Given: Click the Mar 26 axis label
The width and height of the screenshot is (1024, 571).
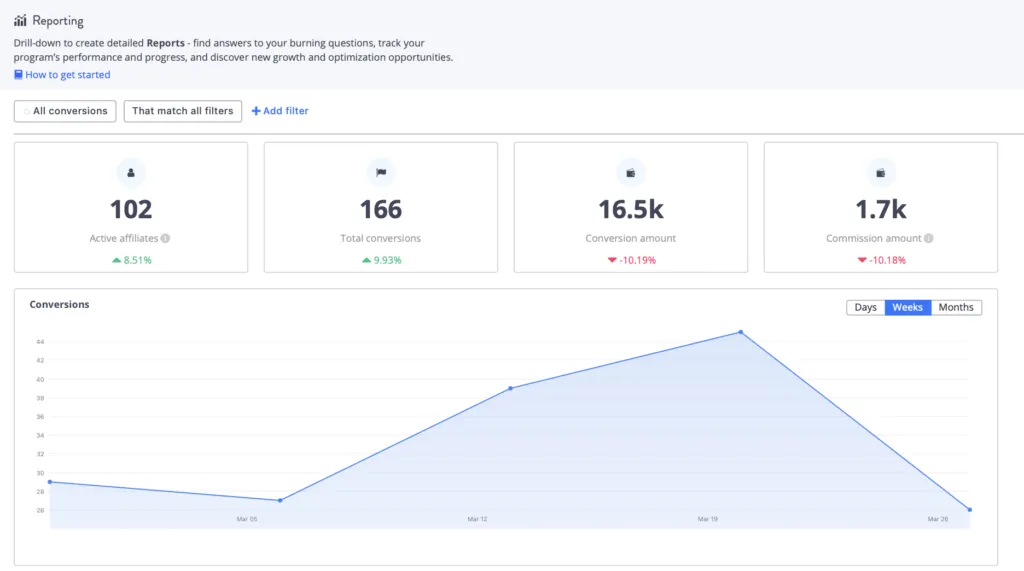Looking at the screenshot, I should pyautogui.click(x=938, y=519).
